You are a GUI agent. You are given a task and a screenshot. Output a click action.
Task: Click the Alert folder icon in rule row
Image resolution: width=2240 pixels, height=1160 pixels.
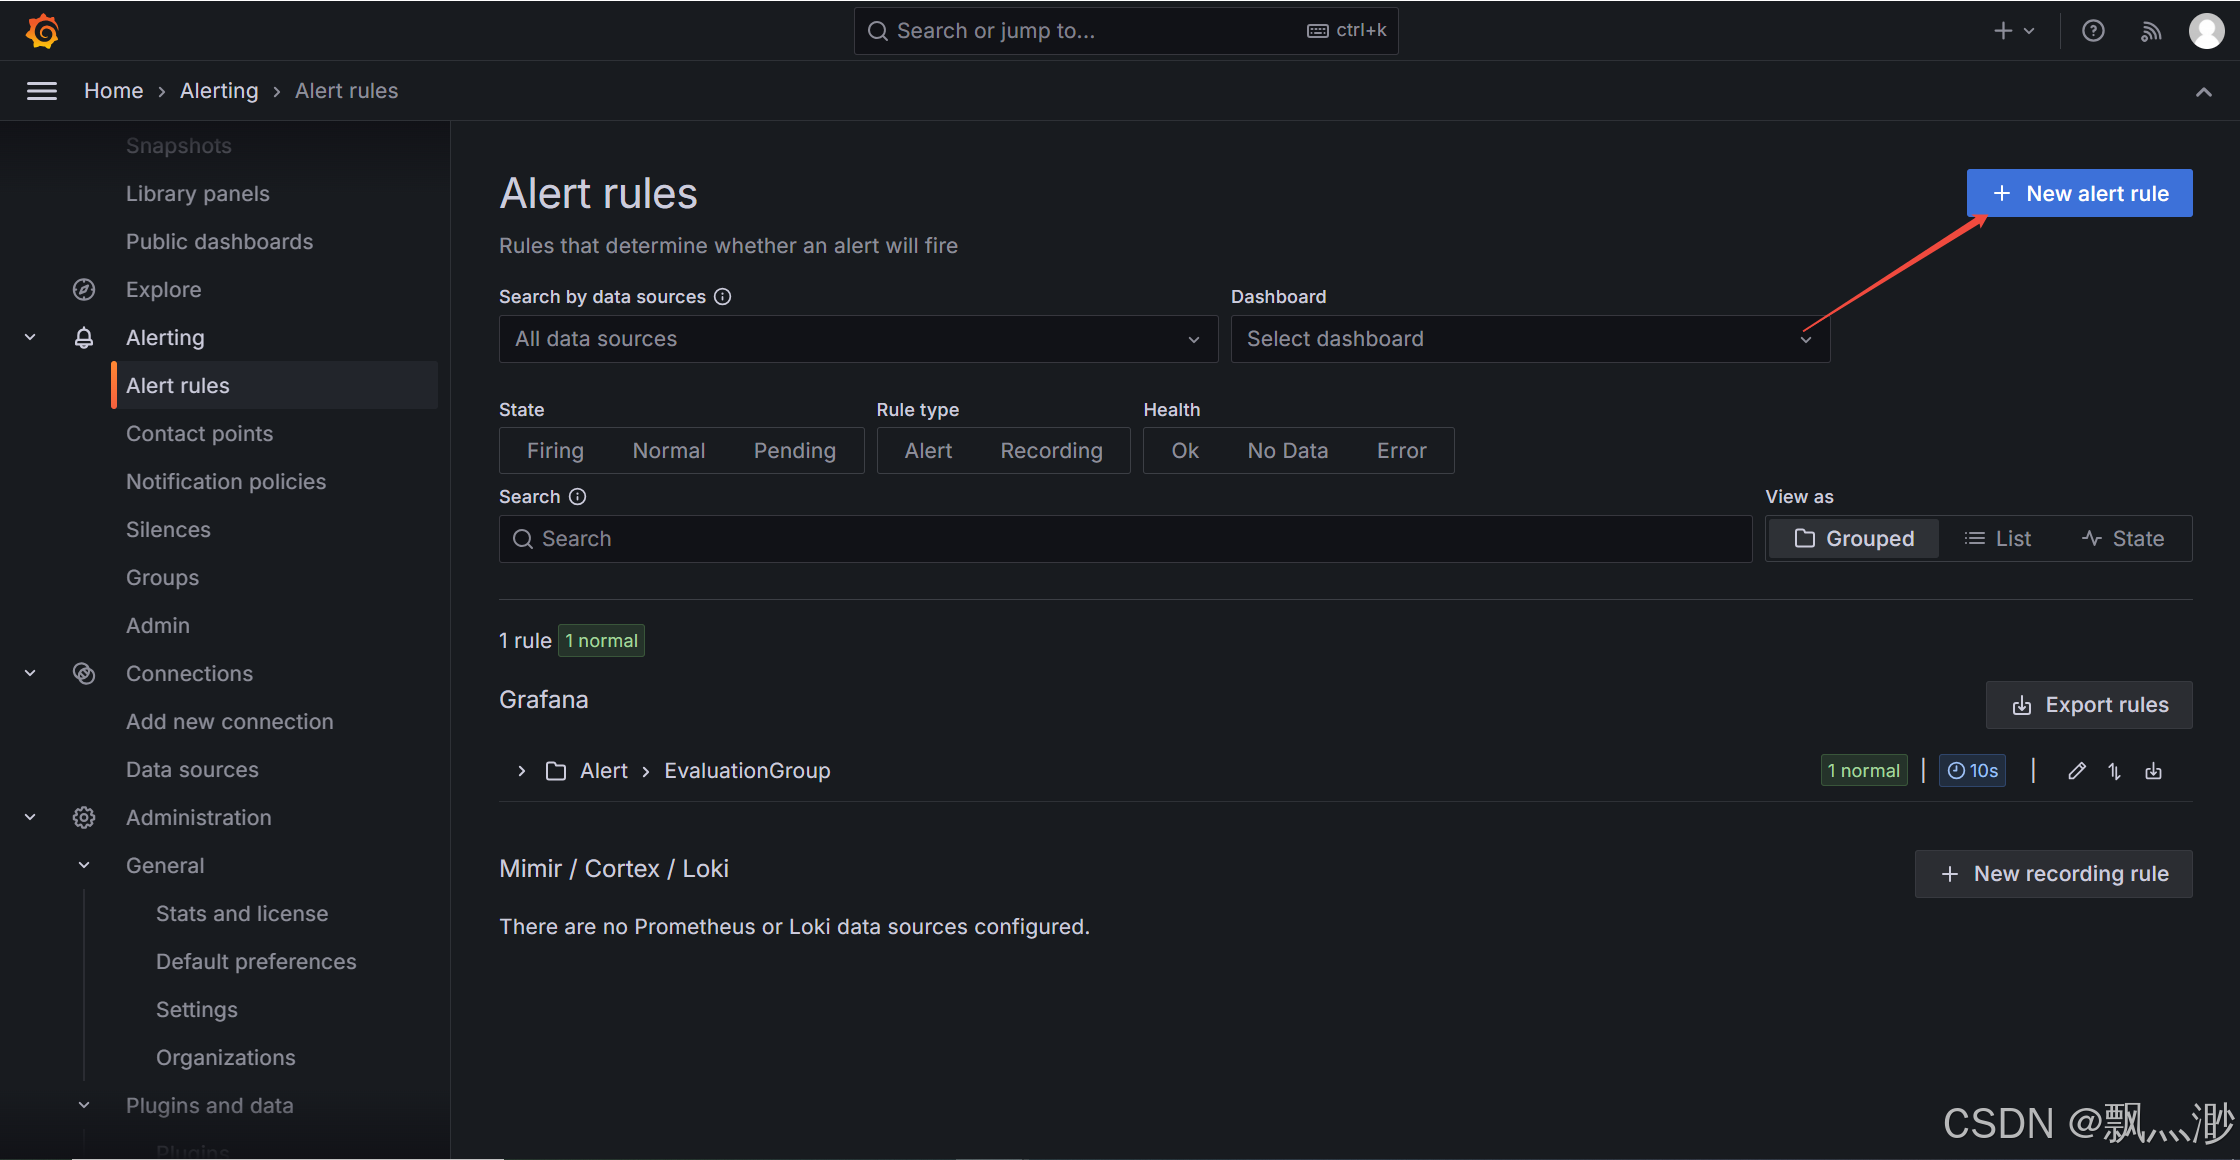click(556, 771)
